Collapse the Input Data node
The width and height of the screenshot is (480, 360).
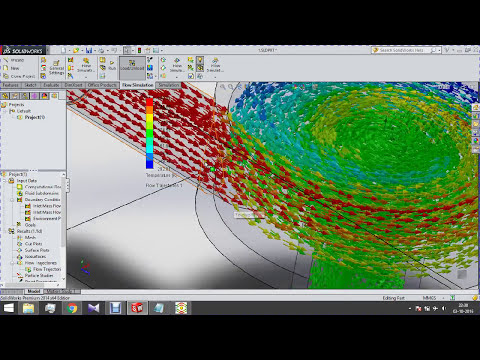point(5,181)
